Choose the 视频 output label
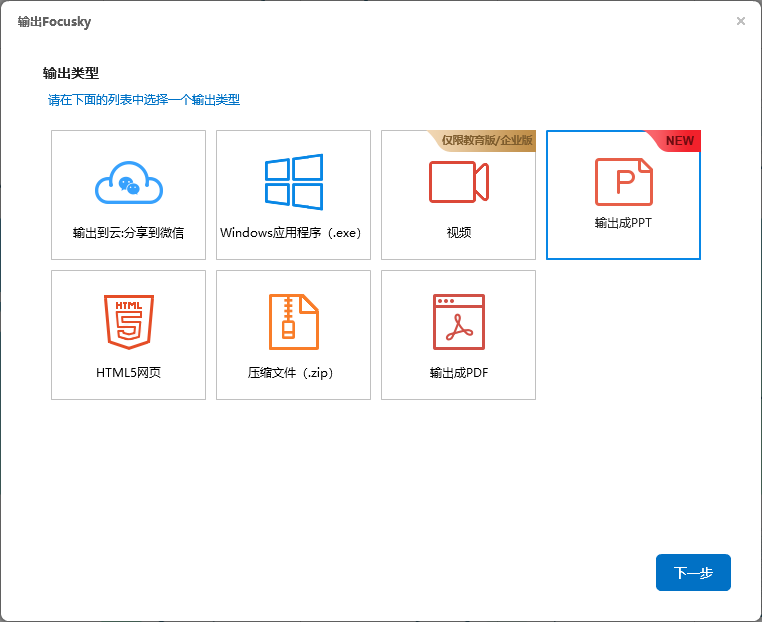The width and height of the screenshot is (762, 622). [458, 233]
